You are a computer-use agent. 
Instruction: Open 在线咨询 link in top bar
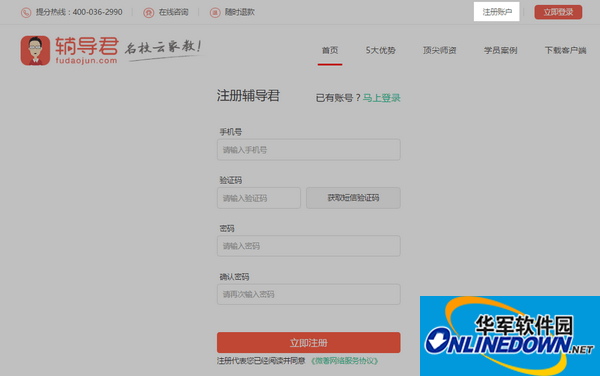click(x=174, y=12)
